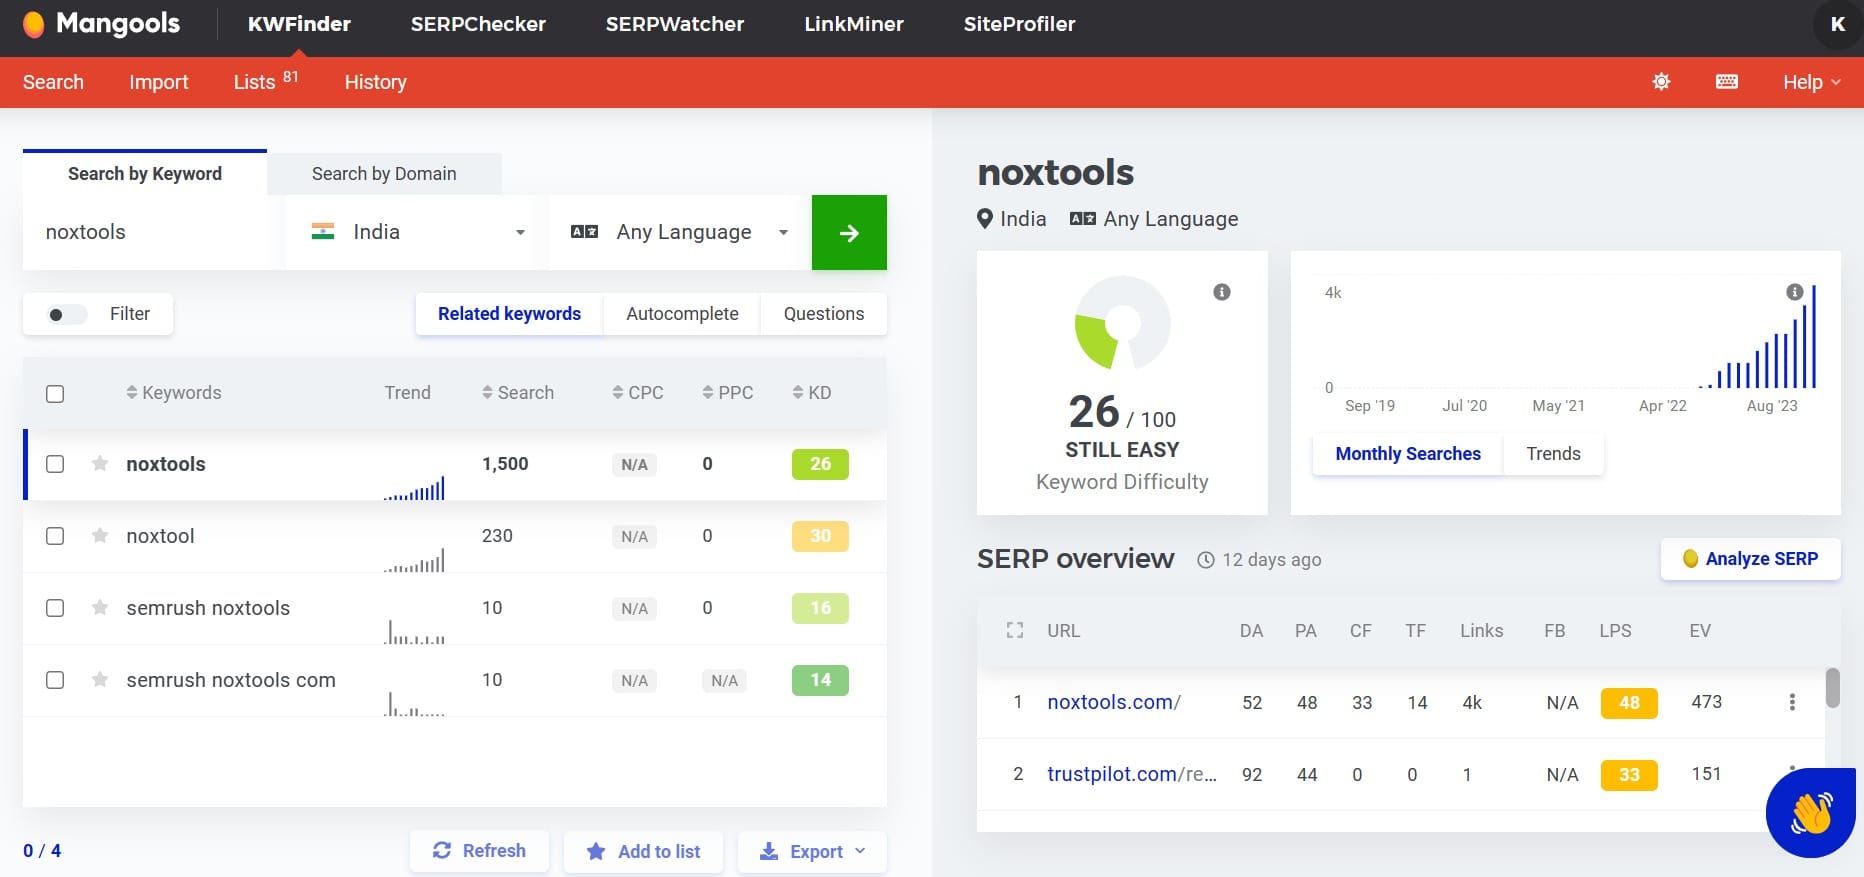Viewport: 1864px width, 877px height.
Task: Open the India country dropdown
Action: pyautogui.click(x=417, y=232)
